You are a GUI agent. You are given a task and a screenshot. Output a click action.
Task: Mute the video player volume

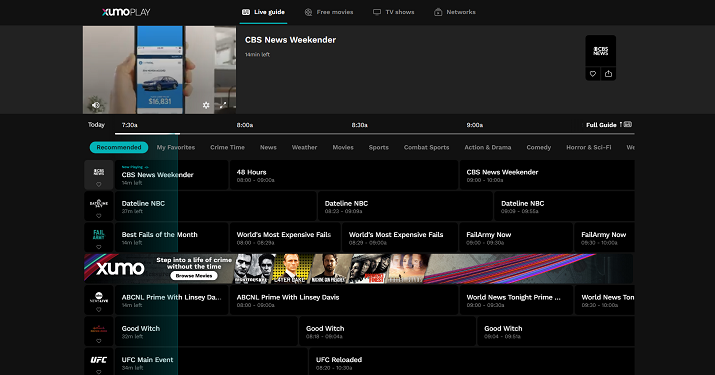(96, 105)
